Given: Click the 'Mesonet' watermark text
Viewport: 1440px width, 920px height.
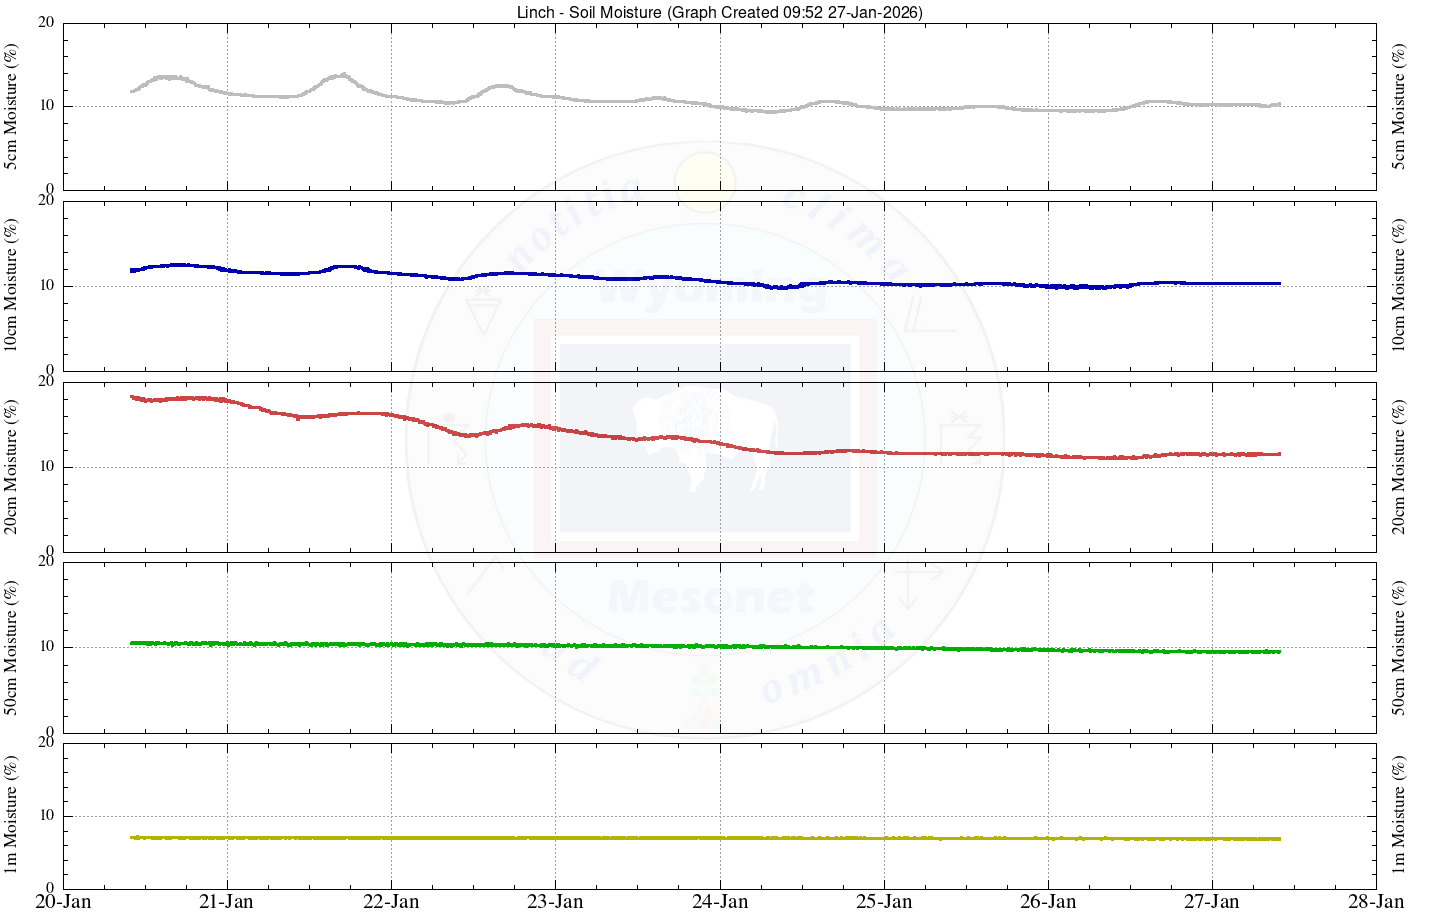Looking at the screenshot, I should (x=711, y=598).
